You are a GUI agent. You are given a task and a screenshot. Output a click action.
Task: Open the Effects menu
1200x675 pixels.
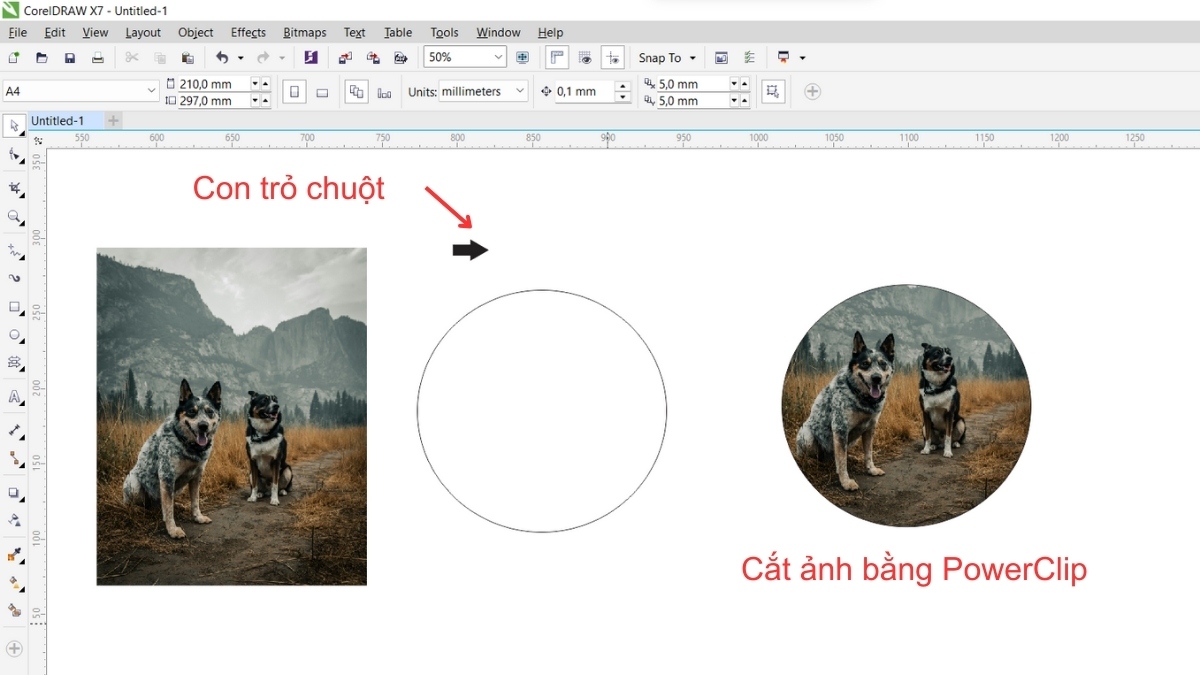pyautogui.click(x=249, y=32)
